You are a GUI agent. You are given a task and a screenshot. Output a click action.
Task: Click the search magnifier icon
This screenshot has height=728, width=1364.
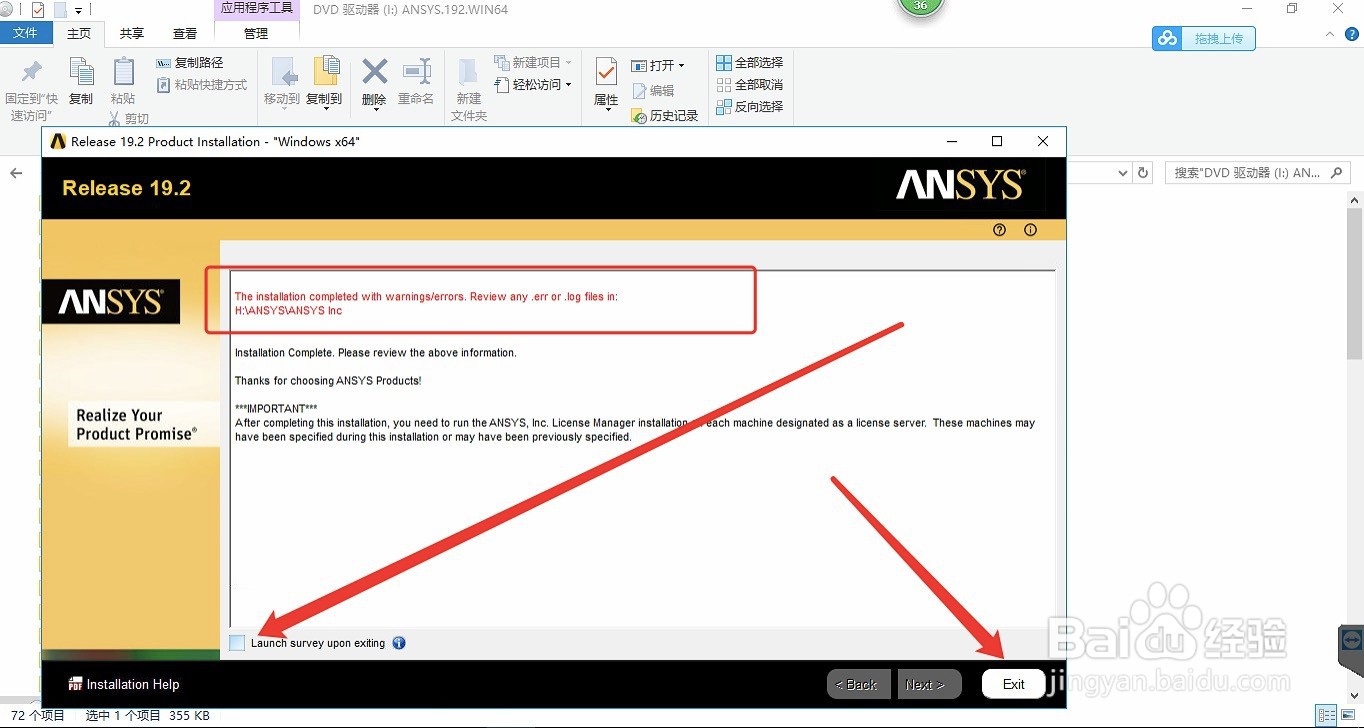pyautogui.click(x=1338, y=172)
